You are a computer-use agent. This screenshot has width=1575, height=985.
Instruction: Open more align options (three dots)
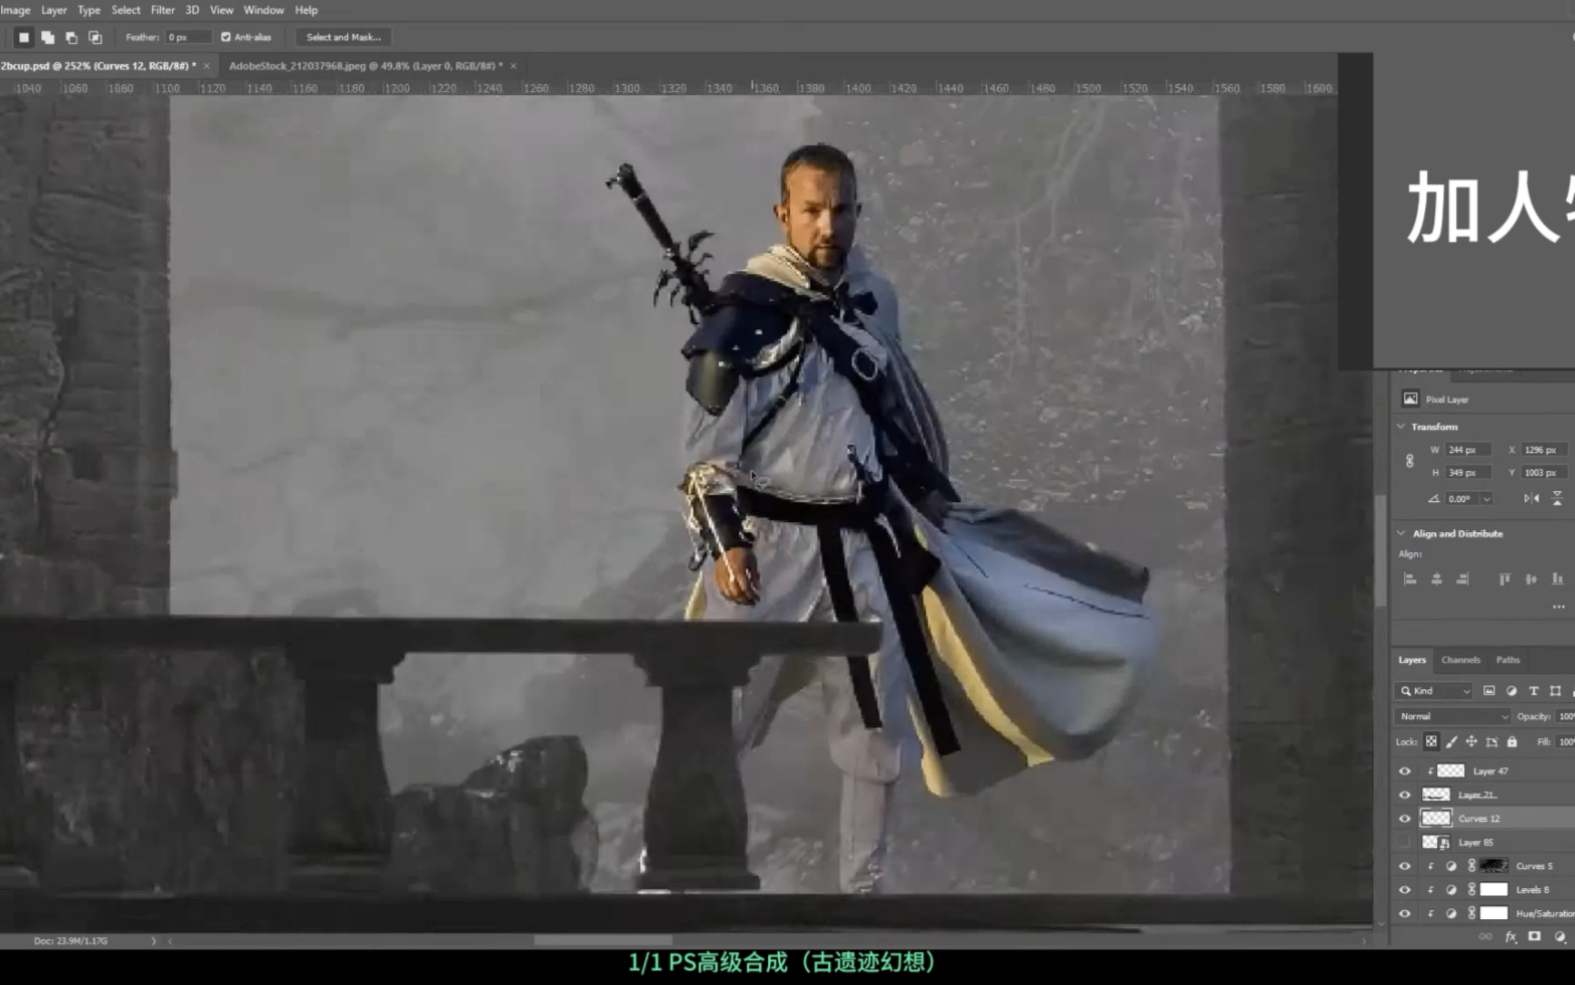click(1558, 607)
